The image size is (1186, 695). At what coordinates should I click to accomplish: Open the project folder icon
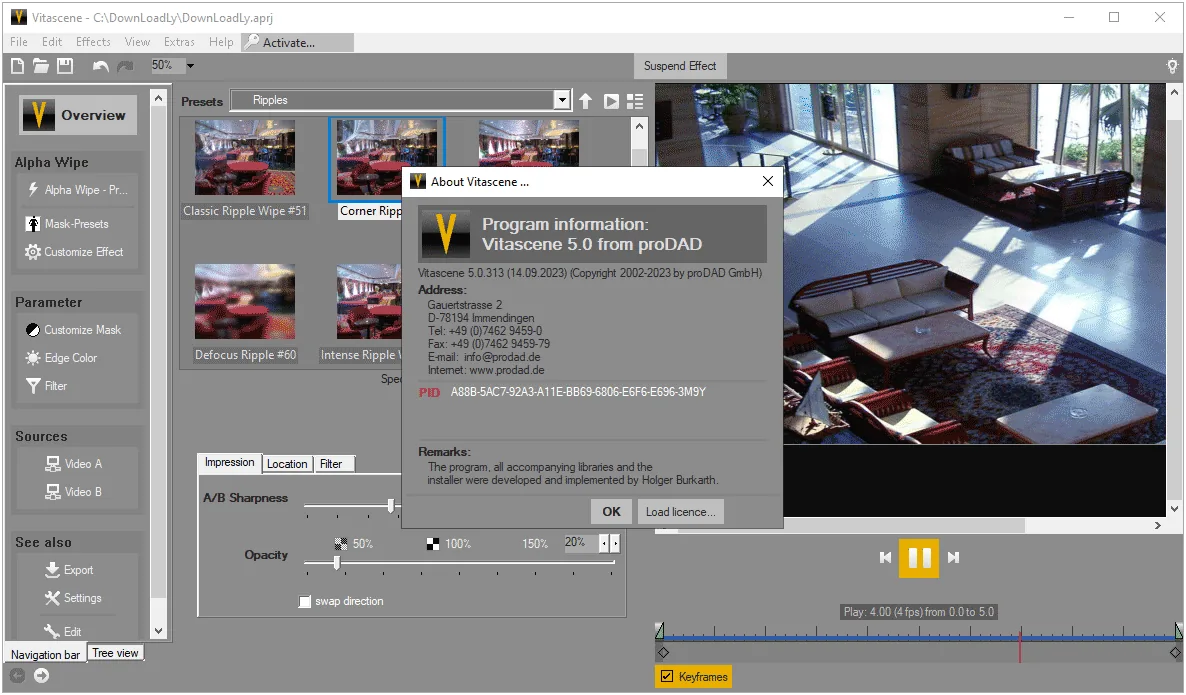(x=41, y=66)
